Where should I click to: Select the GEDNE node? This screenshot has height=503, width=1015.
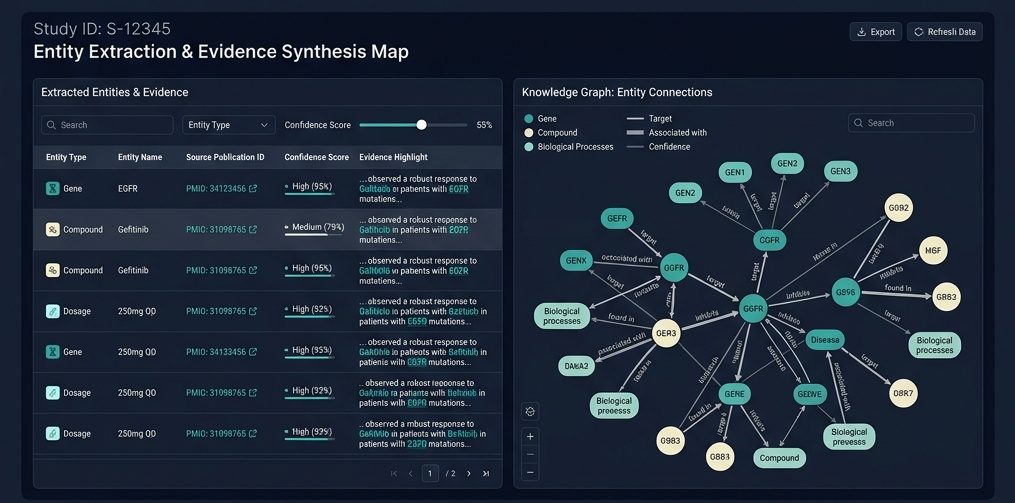pos(810,394)
